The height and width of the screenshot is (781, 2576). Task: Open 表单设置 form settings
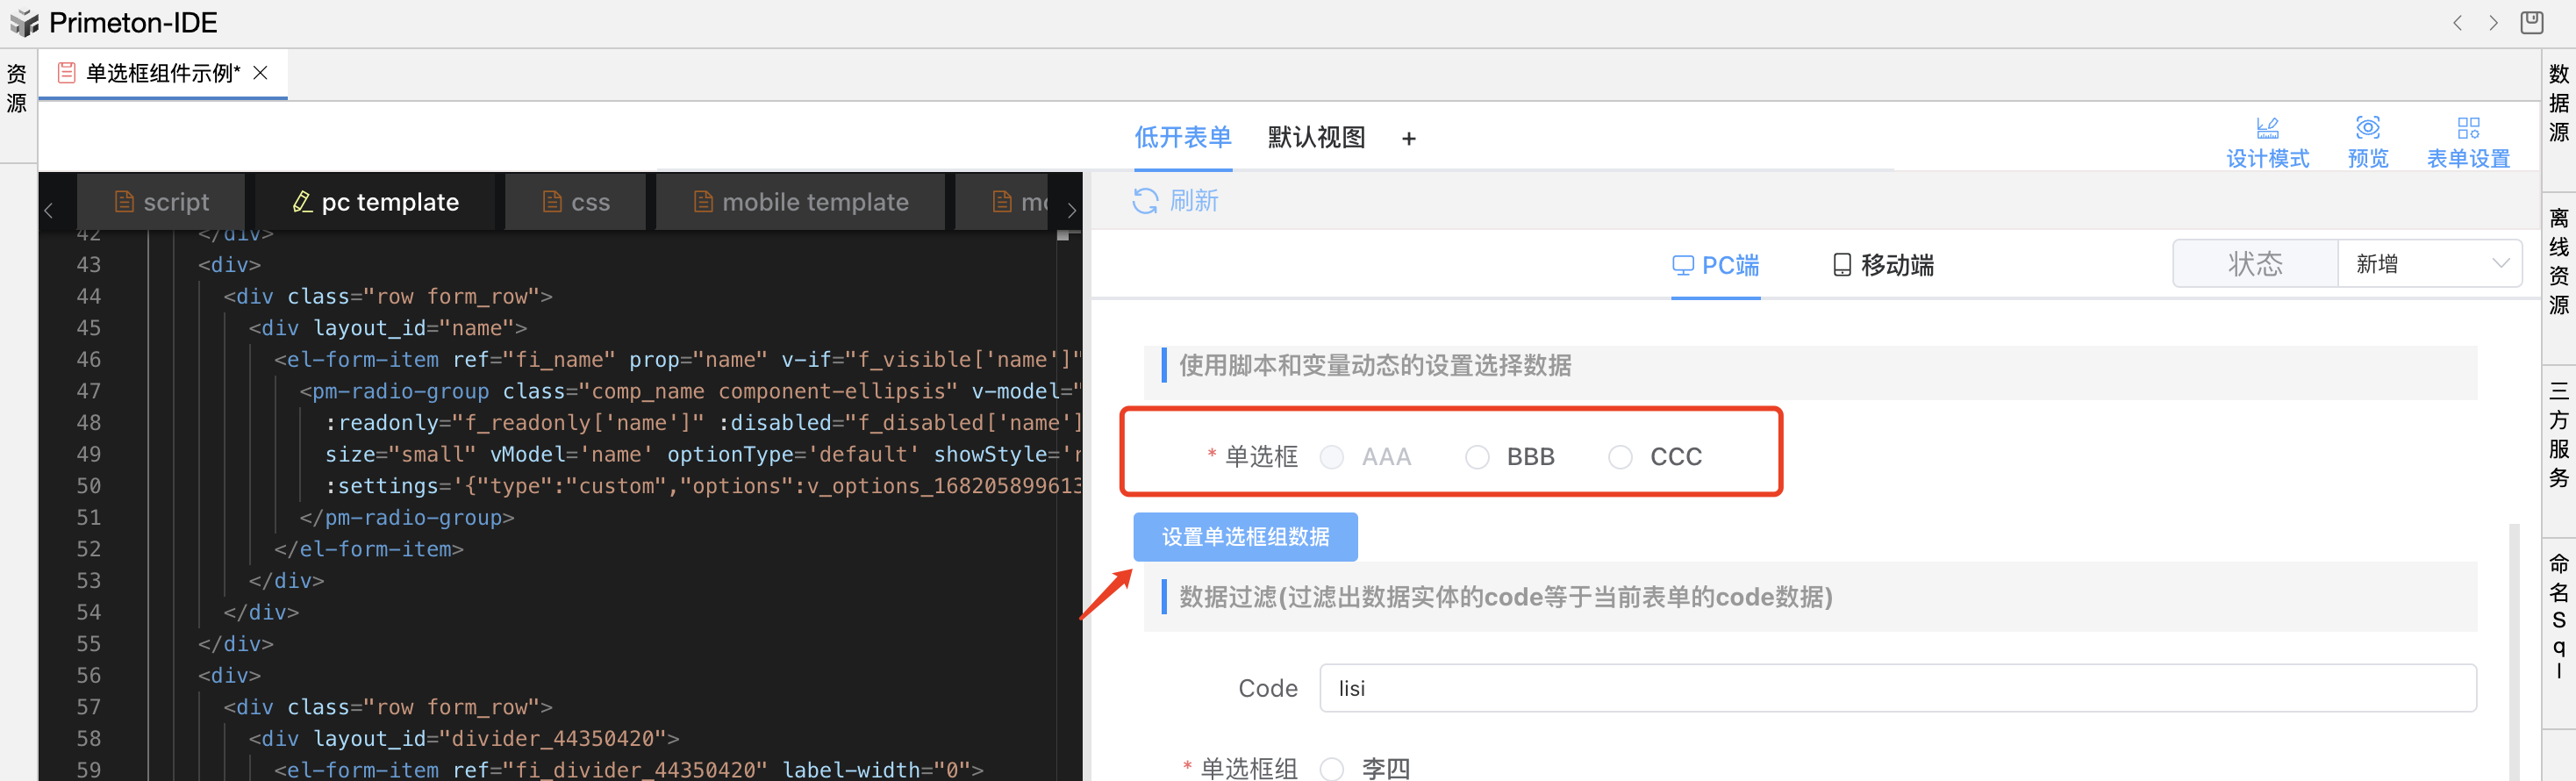point(2468,142)
